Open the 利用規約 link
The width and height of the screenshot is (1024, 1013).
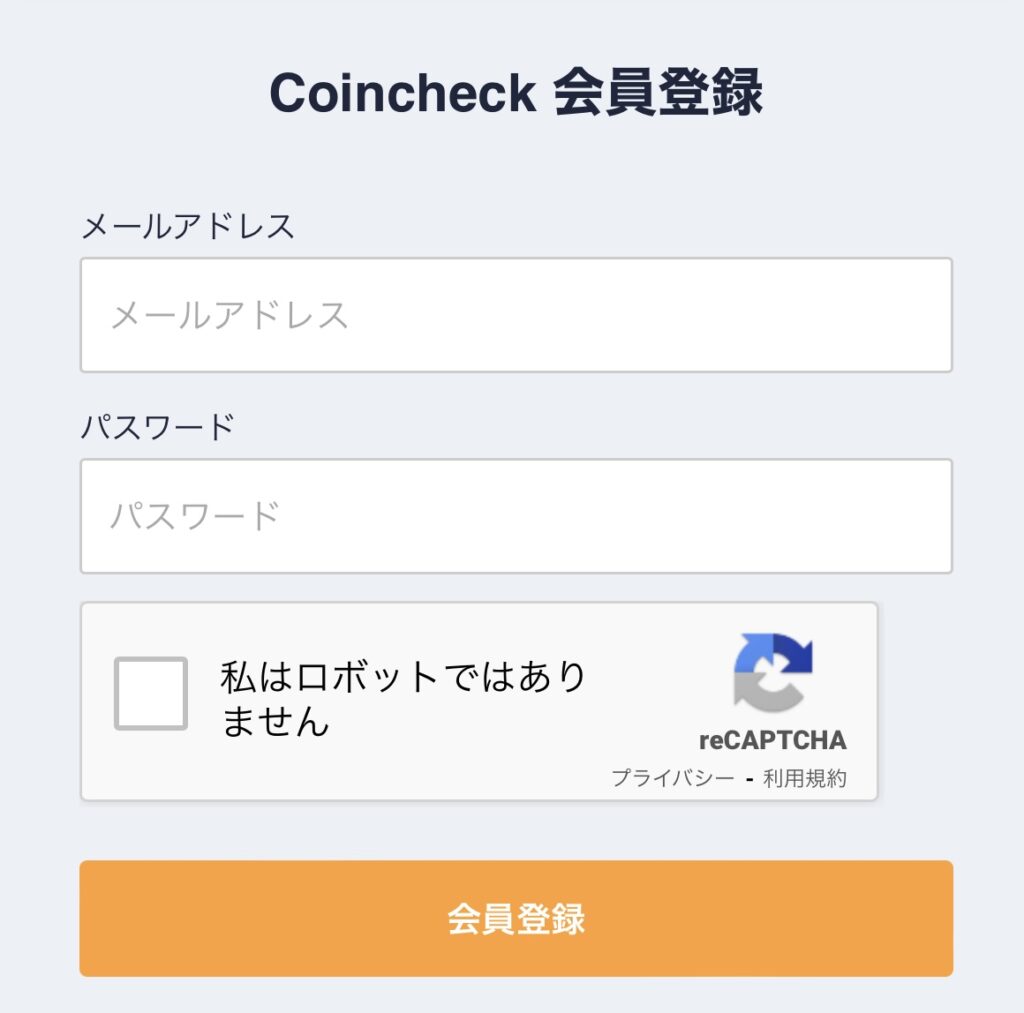(804, 779)
